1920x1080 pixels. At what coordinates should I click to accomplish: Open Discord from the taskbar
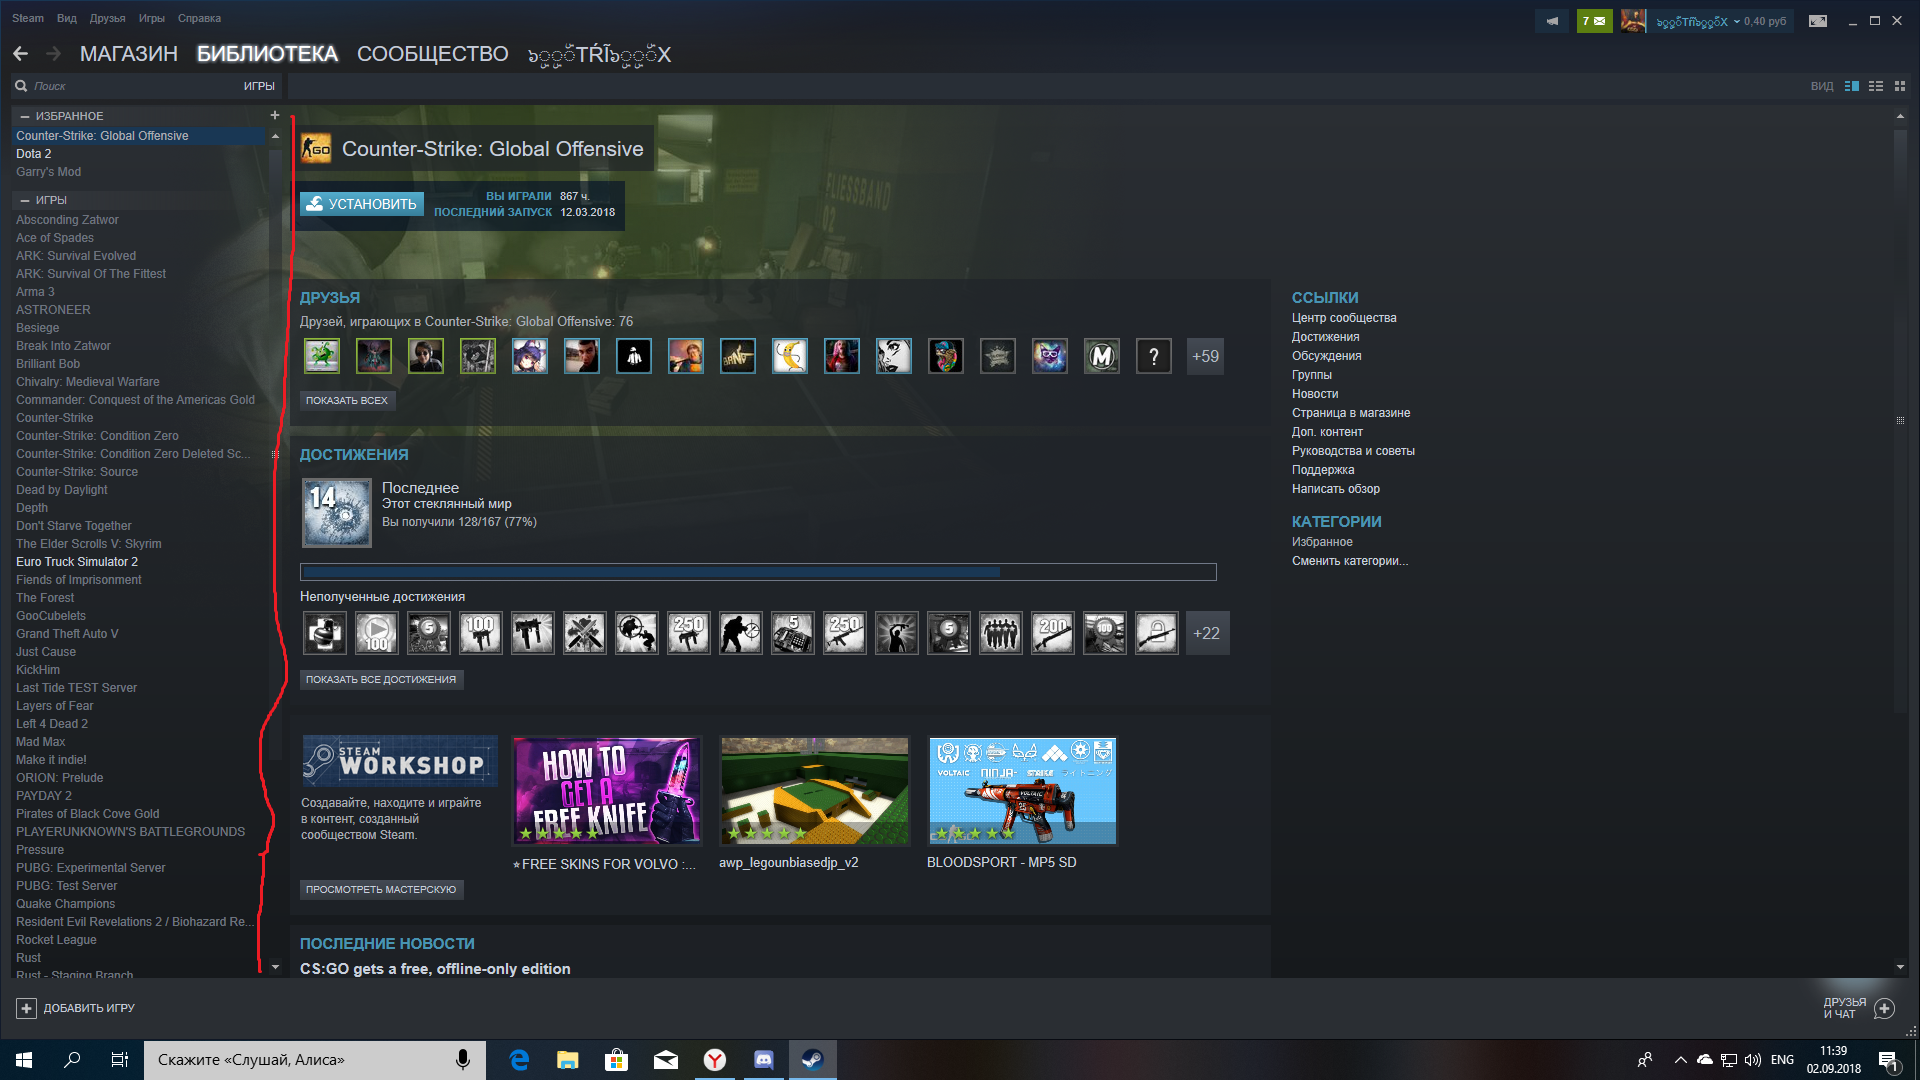coord(763,1060)
